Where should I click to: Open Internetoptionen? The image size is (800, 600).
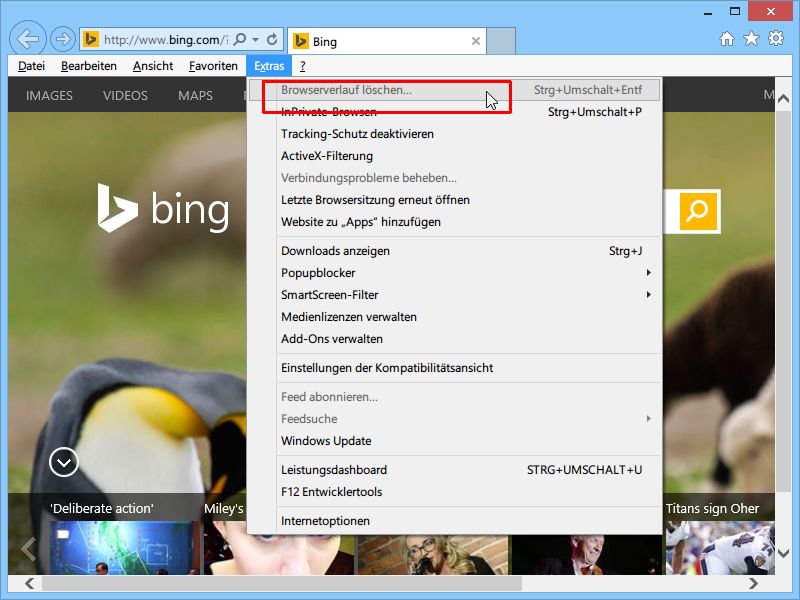pyautogui.click(x=454, y=520)
